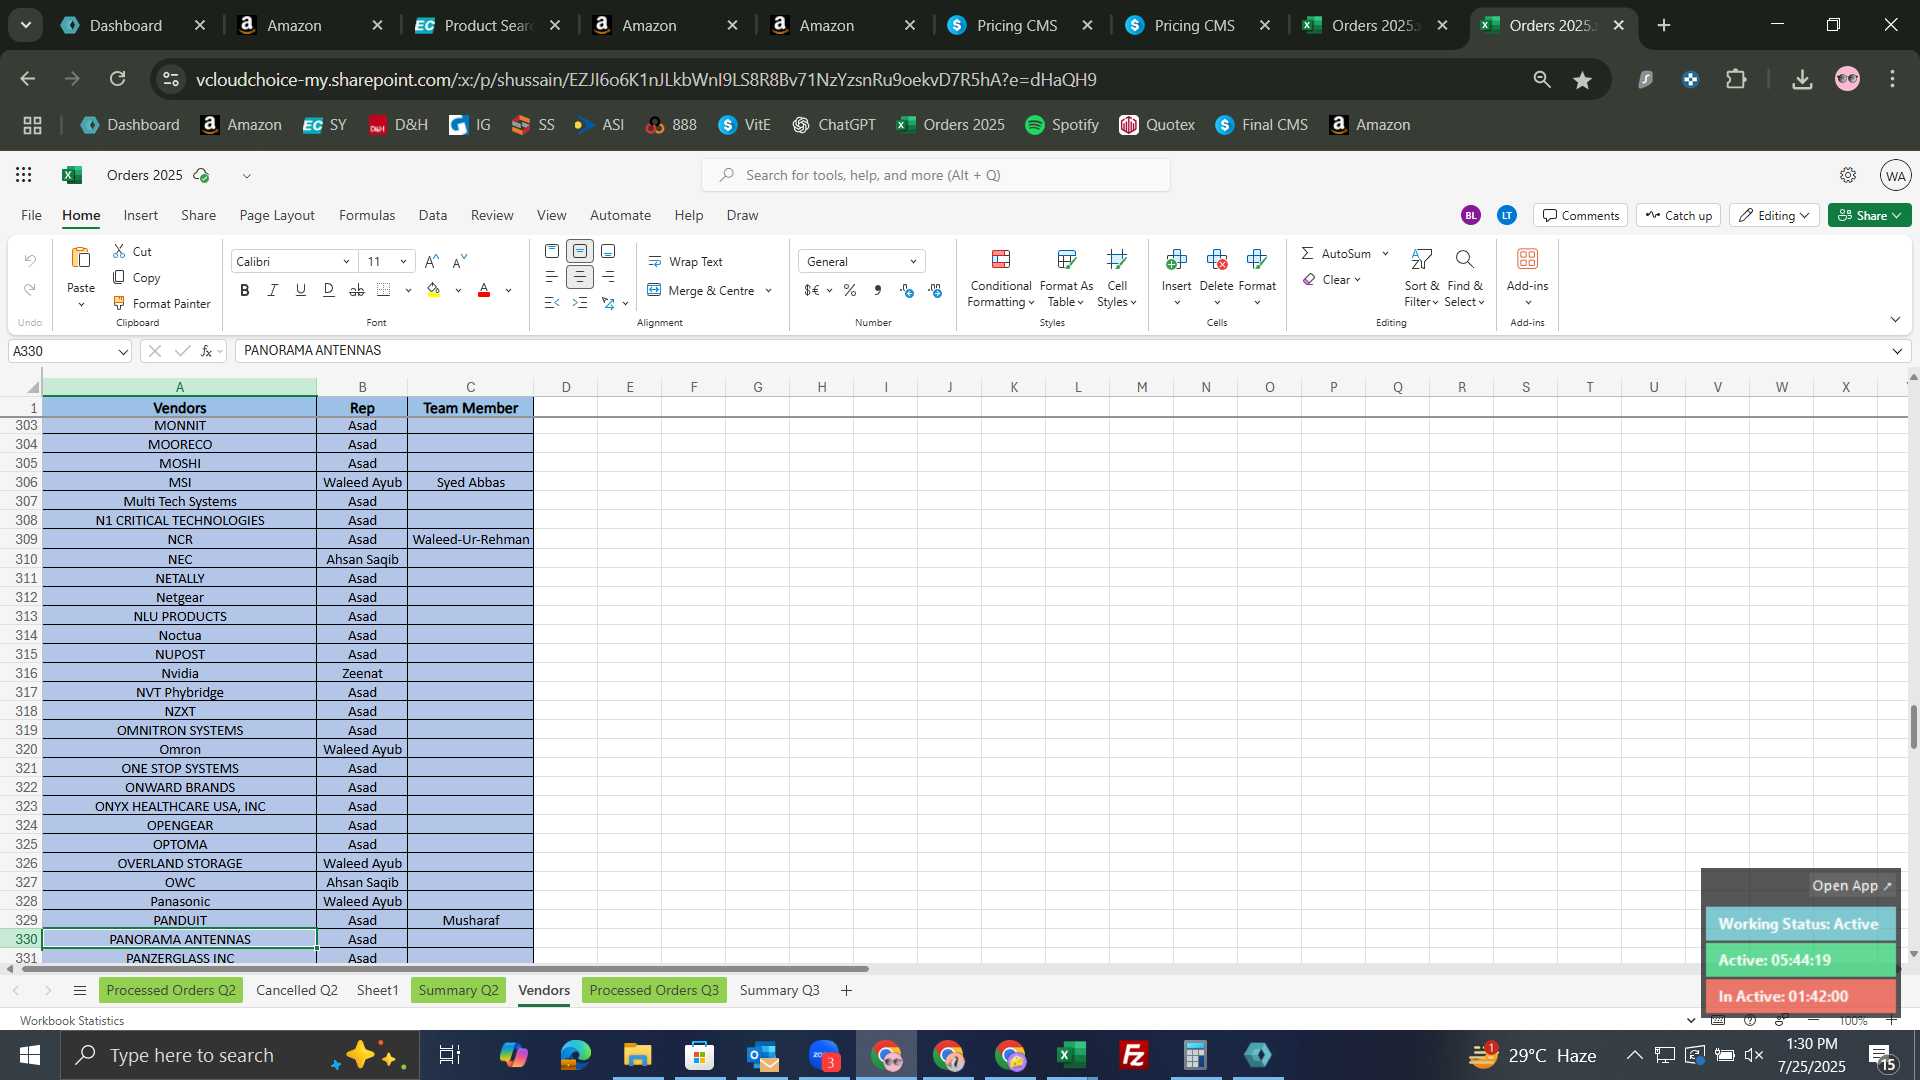
Task: Open the Review ribbon tab
Action: pyautogui.click(x=492, y=215)
